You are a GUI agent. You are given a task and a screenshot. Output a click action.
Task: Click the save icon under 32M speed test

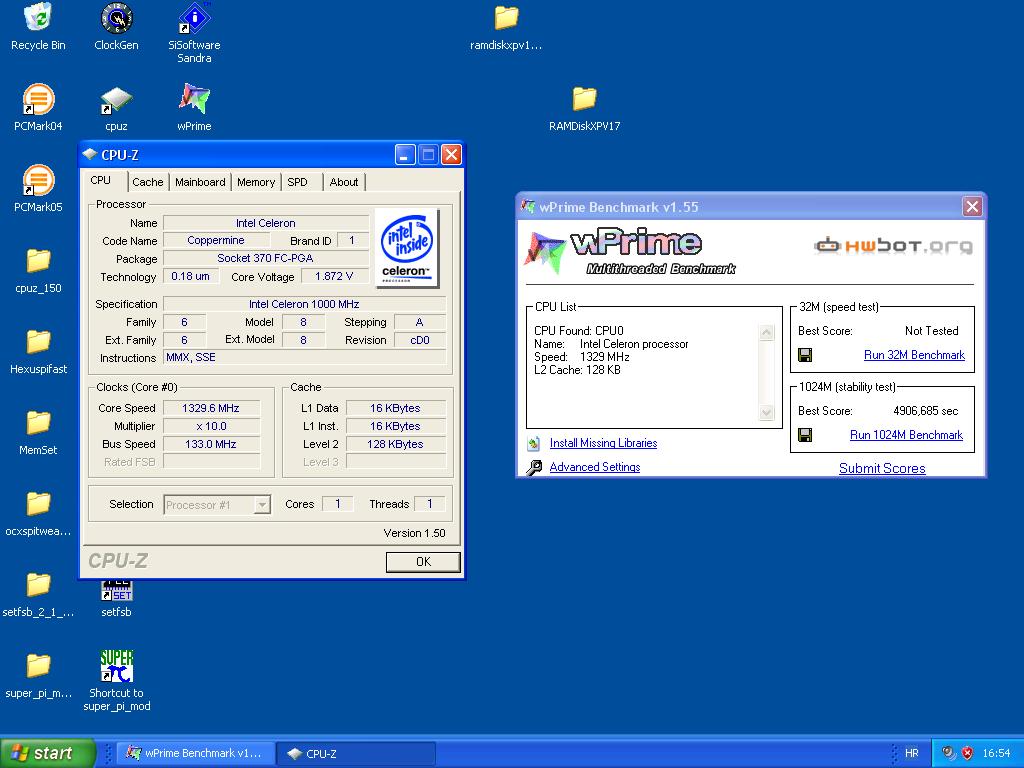click(x=805, y=355)
